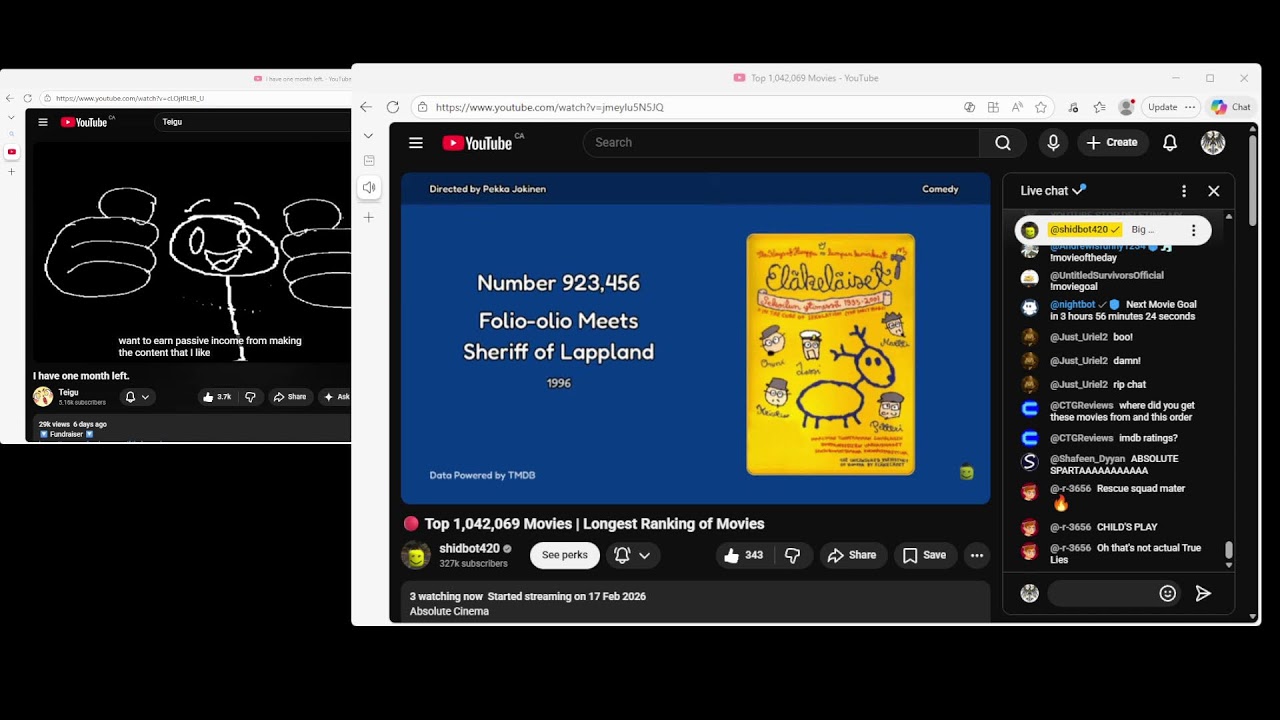
Task: Click the live chat scrollbar thumb
Action: click(1229, 550)
